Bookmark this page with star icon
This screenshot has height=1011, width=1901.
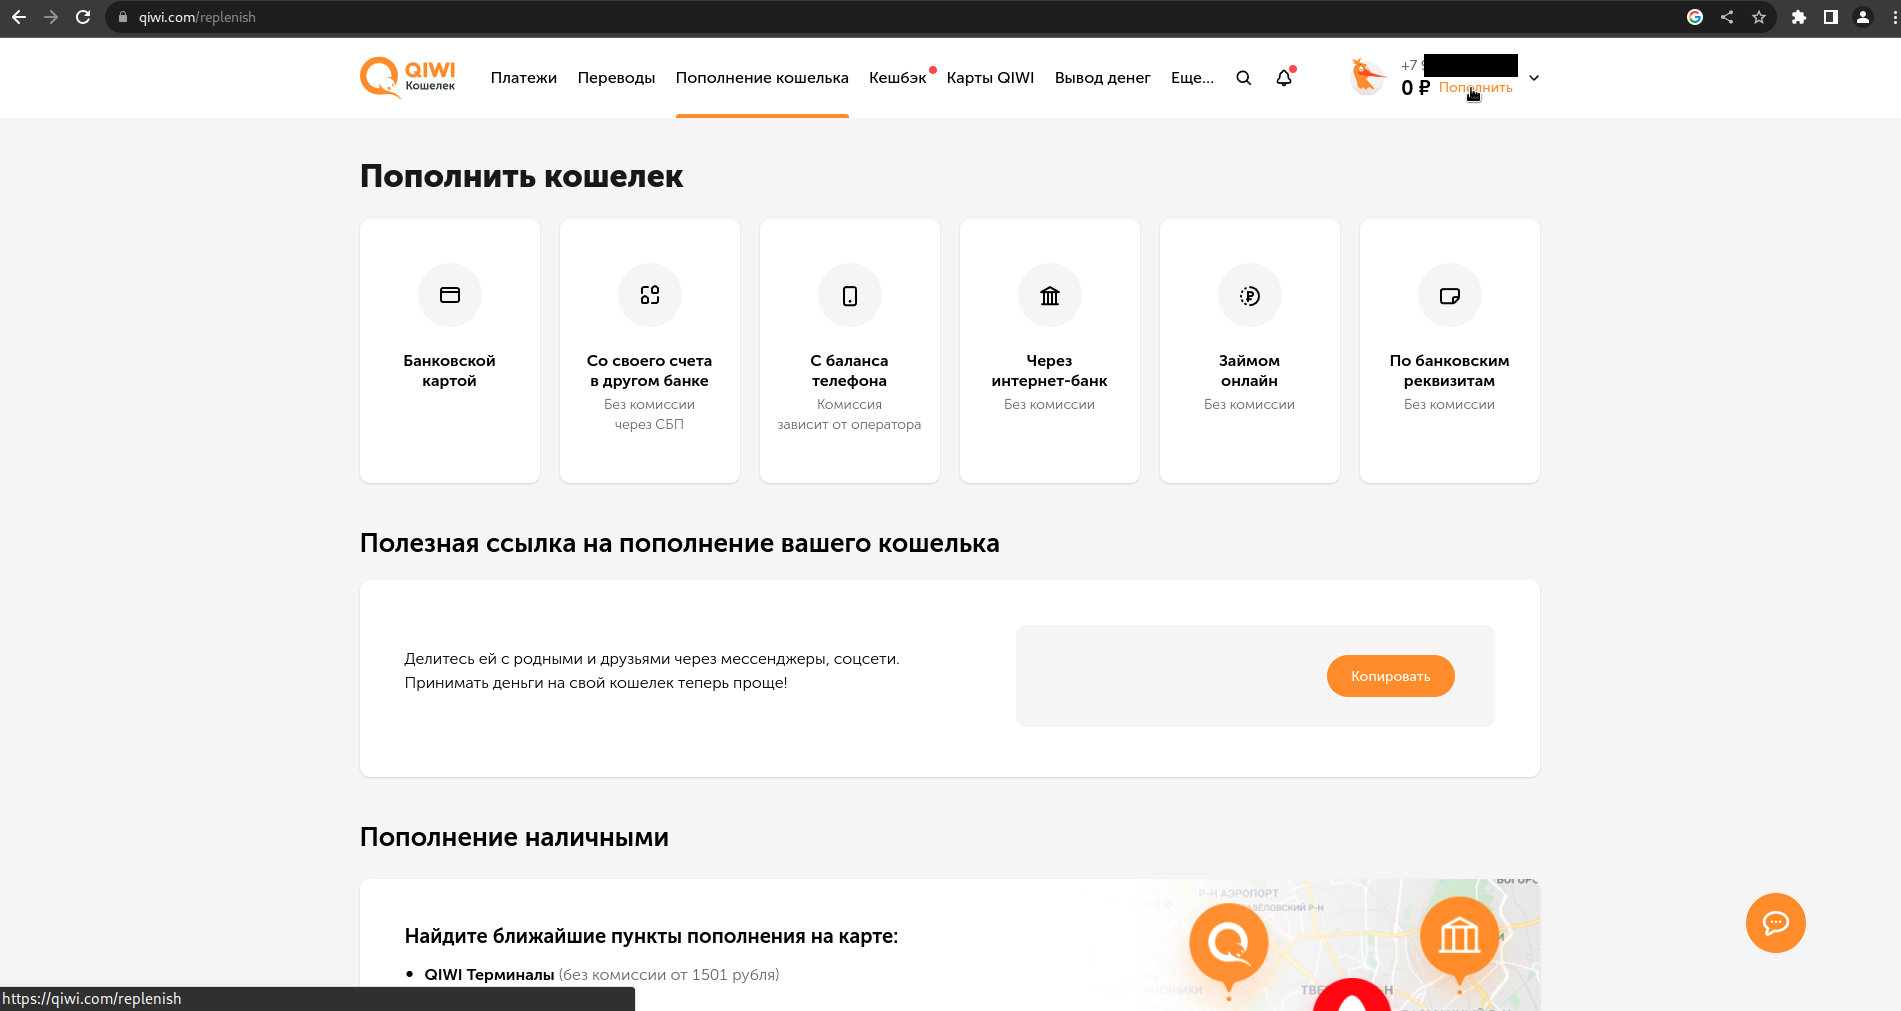click(x=1759, y=17)
